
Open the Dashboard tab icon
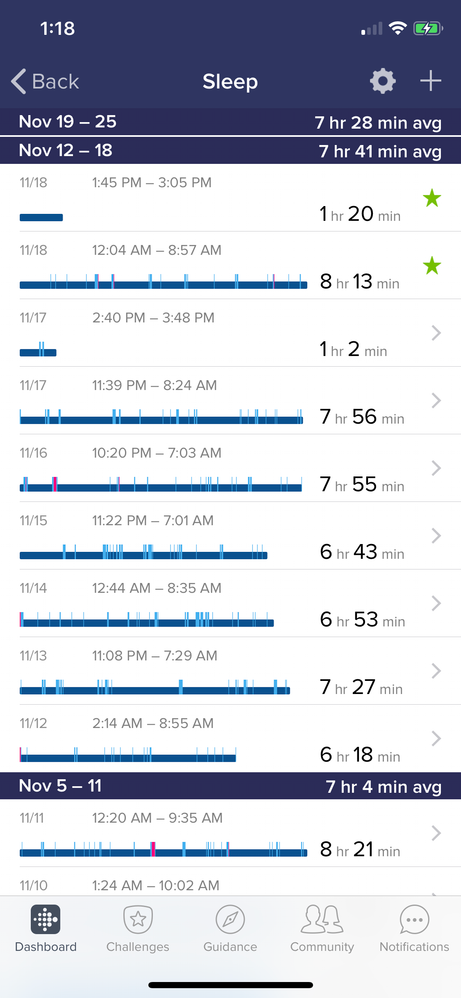(45, 919)
